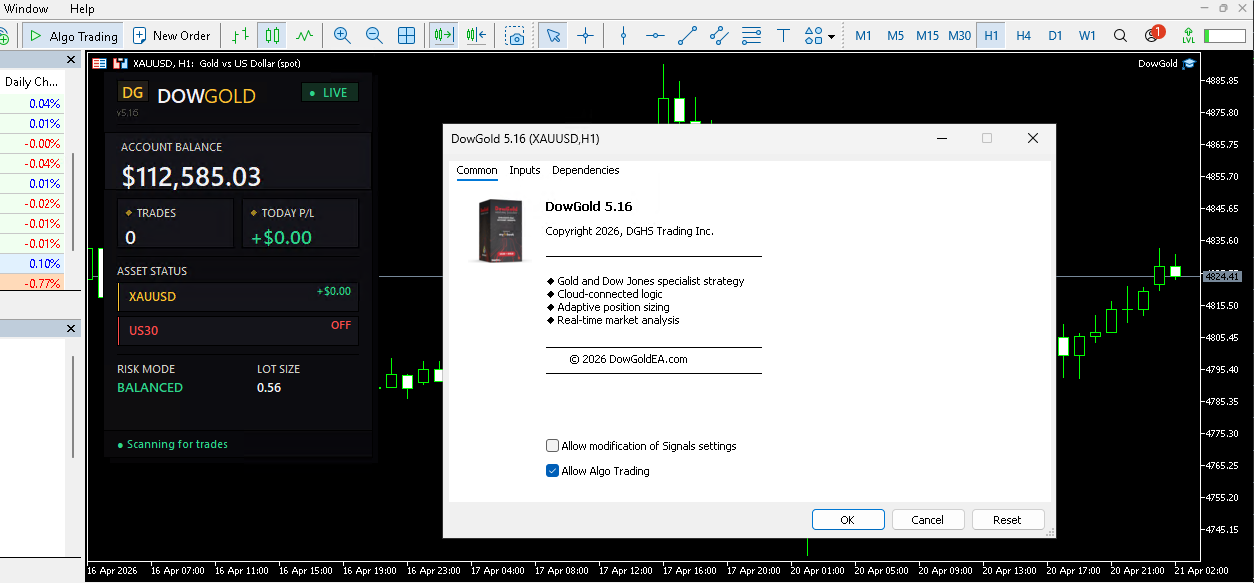This screenshot has width=1254, height=583.
Task: Pick the trendline drawing tool
Action: click(x=687, y=36)
